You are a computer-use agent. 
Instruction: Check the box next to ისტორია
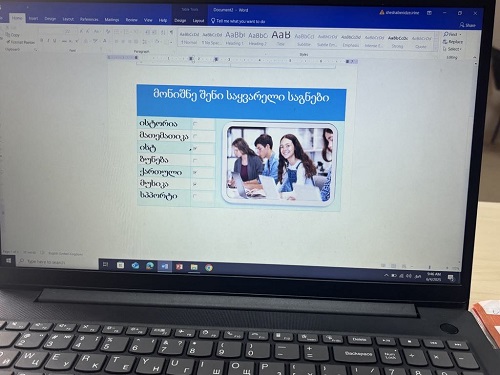pyautogui.click(x=195, y=124)
